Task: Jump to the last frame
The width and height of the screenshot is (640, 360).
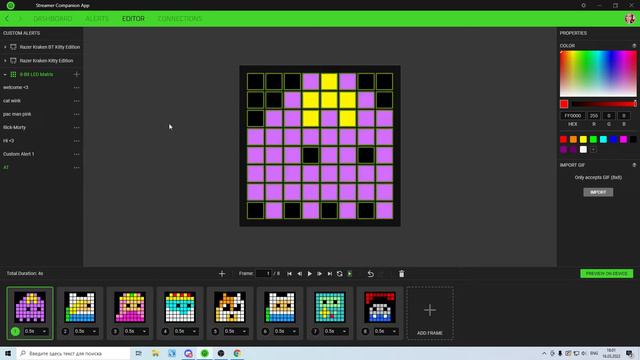Action: (x=329, y=274)
